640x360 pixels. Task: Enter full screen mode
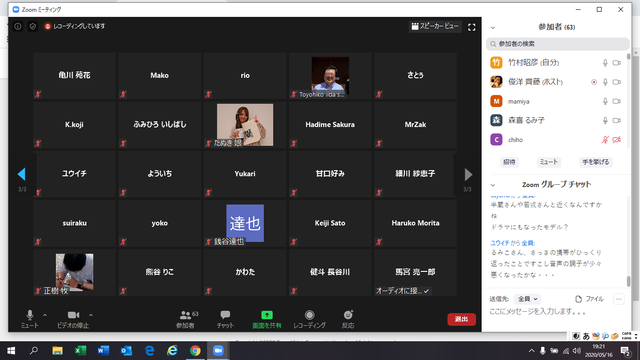pyautogui.click(x=471, y=27)
